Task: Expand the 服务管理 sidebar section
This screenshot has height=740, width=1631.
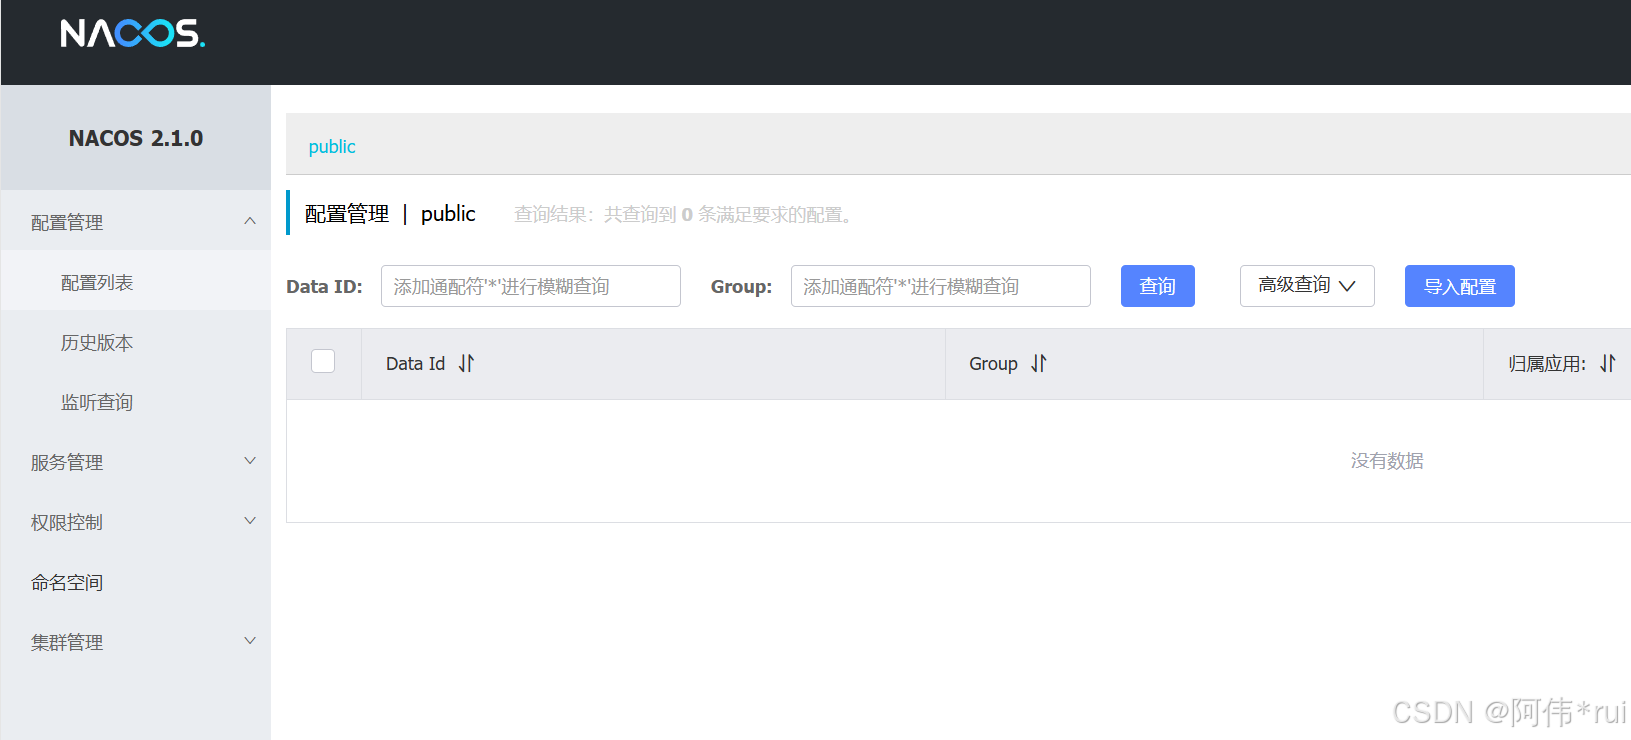Action: (x=136, y=462)
